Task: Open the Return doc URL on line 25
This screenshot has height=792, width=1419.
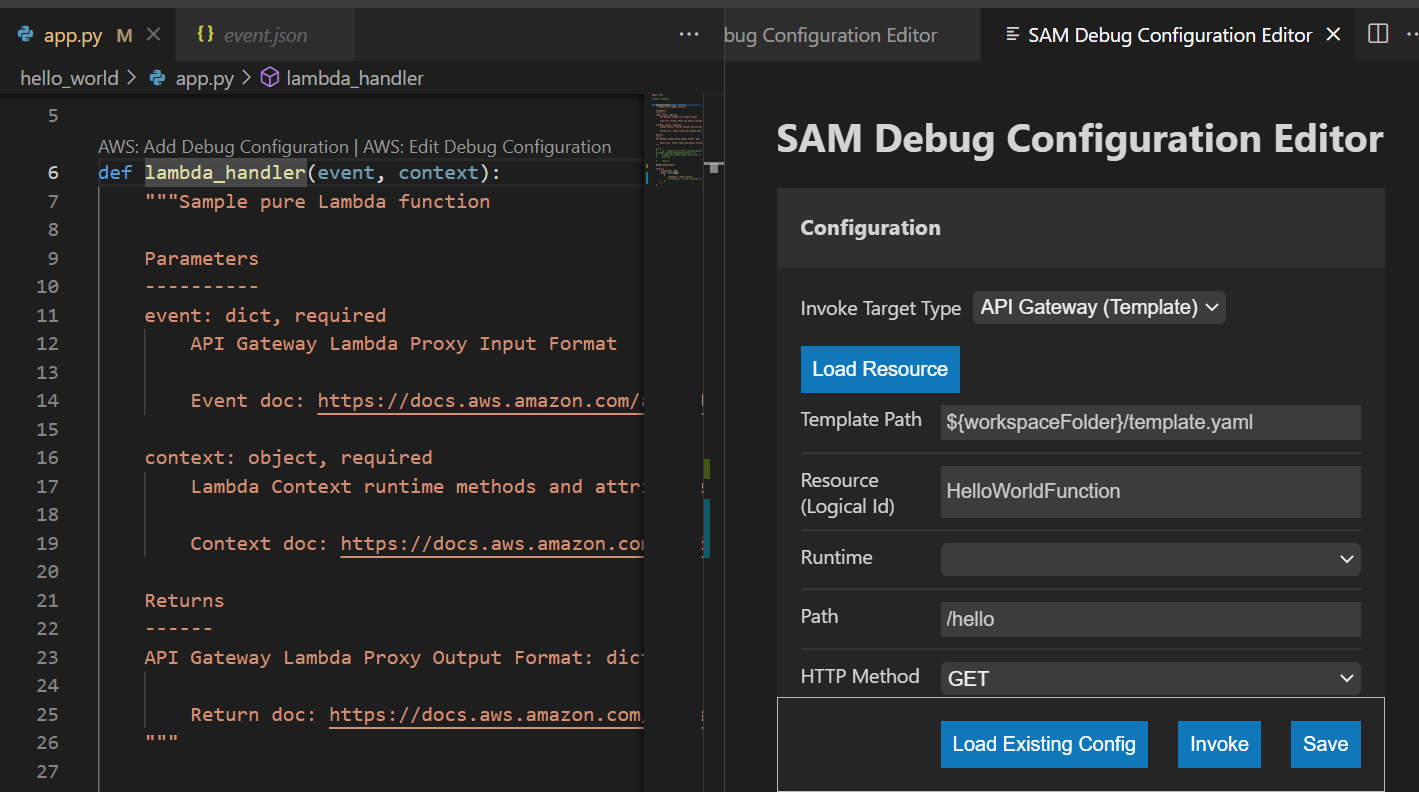Action: 486,715
